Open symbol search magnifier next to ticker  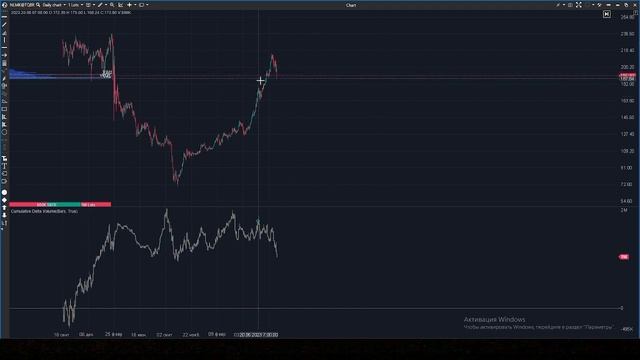[x=38, y=5]
